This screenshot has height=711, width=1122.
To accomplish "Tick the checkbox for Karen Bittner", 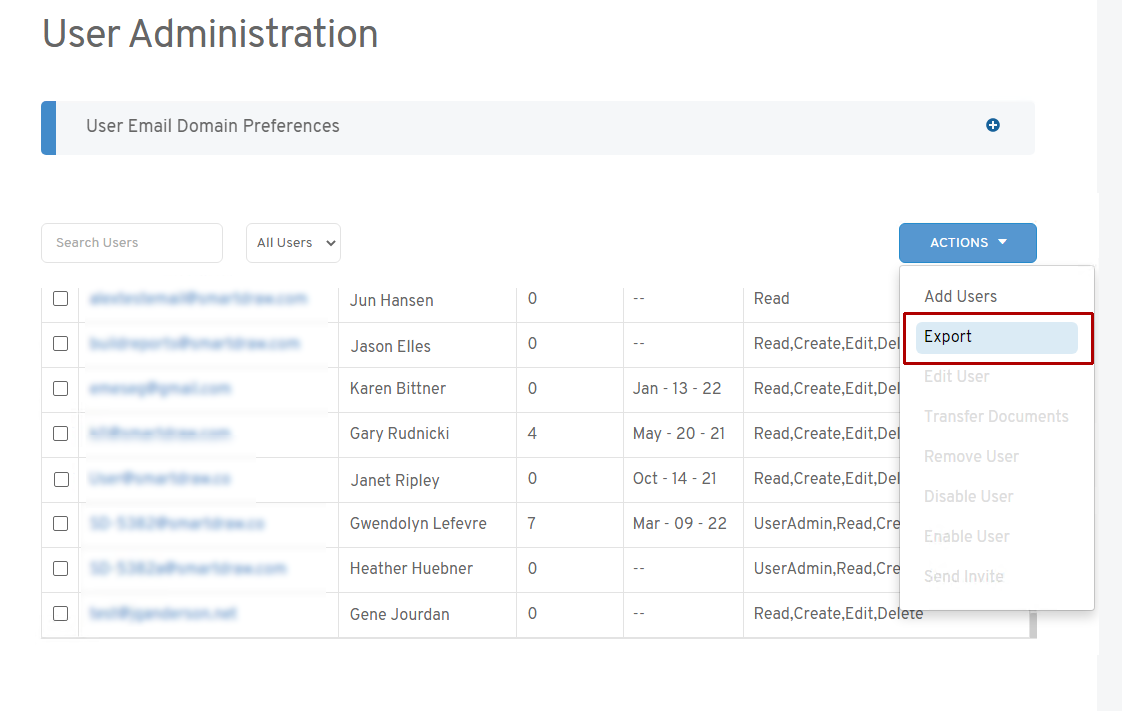I will tap(61, 388).
